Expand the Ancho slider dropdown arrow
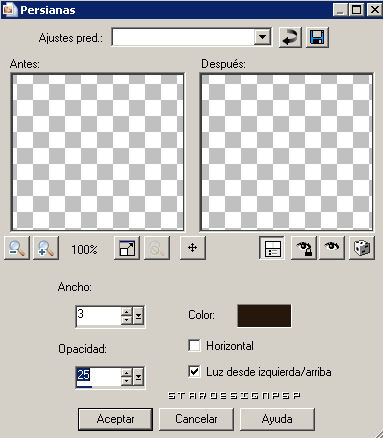Screen dimensions: 383x438 coord(138,316)
